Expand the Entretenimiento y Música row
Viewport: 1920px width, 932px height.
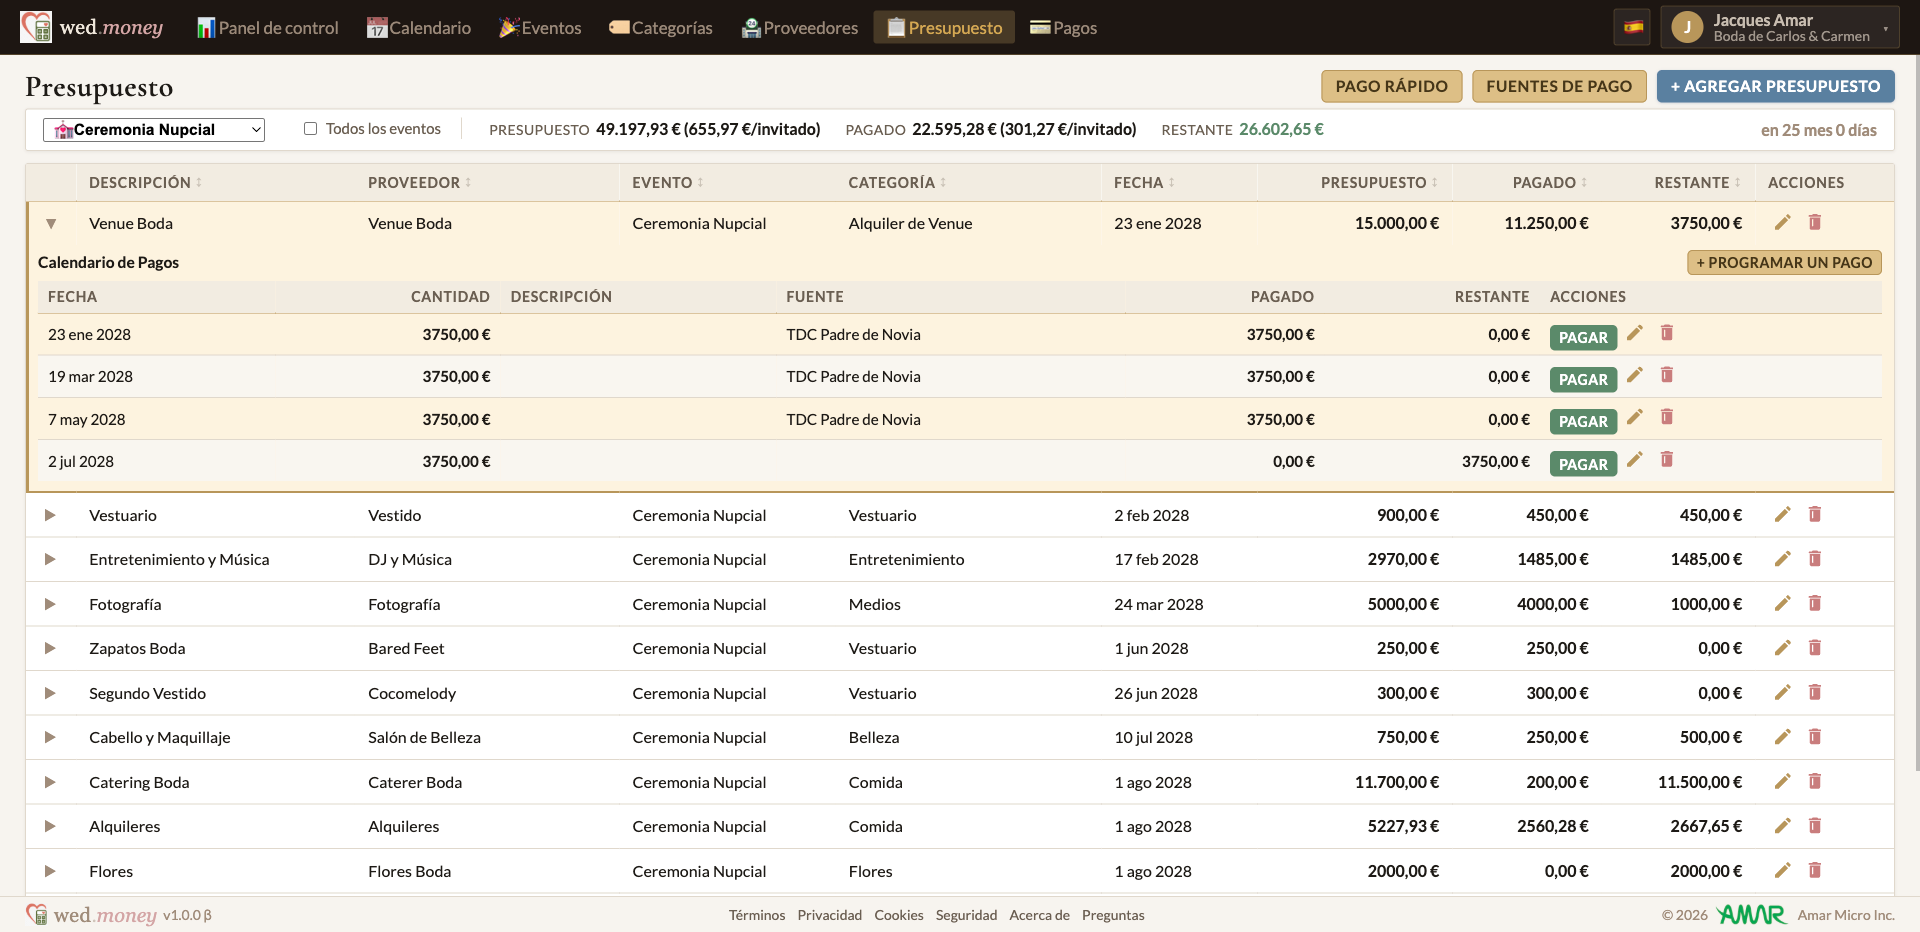(x=50, y=559)
